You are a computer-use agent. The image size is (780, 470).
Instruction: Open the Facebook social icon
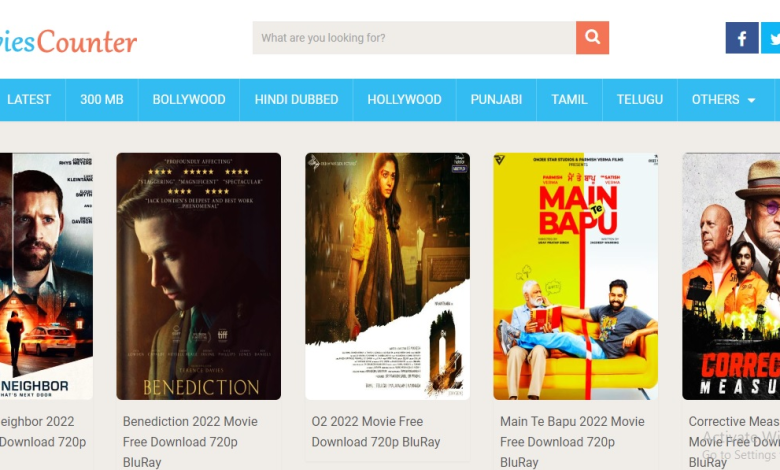pos(742,38)
